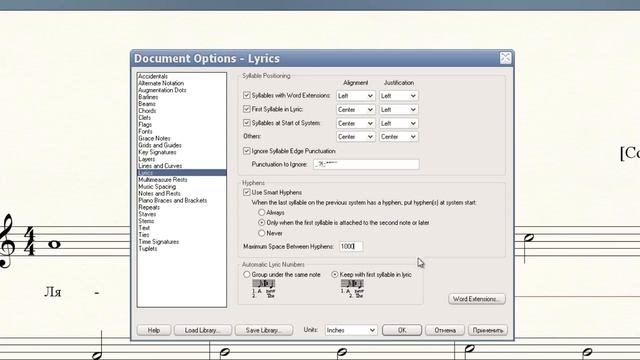The height and width of the screenshot is (360, 640).
Task: Open Start of System alignment dropdown
Action: click(x=356, y=123)
